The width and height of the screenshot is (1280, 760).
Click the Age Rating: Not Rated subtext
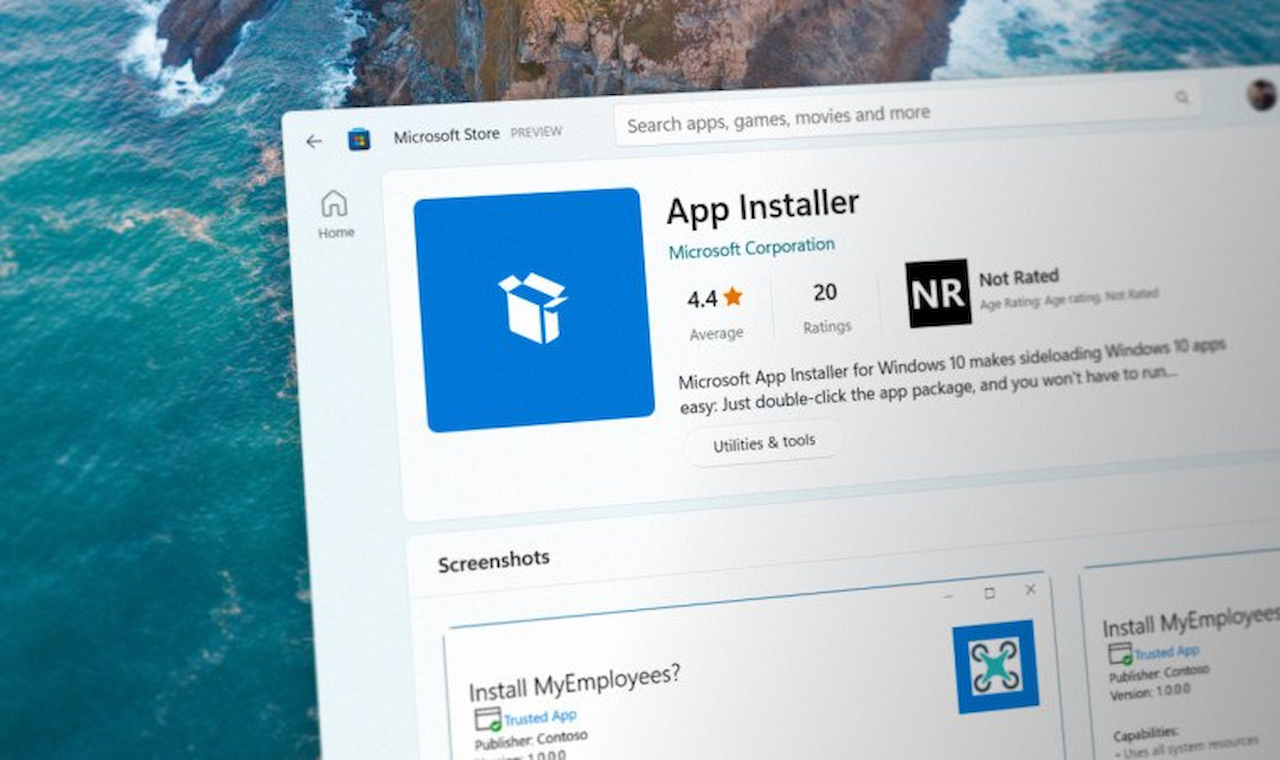[x=1068, y=298]
